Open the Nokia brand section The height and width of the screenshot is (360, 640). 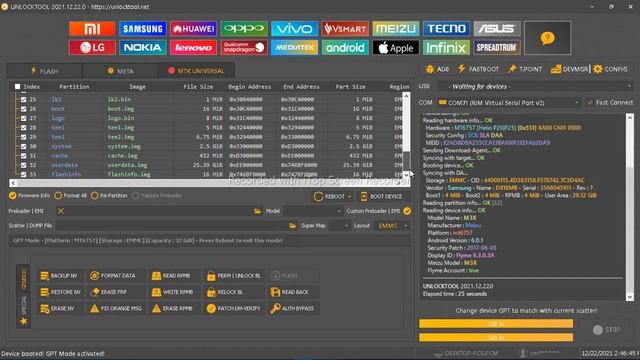[x=143, y=47]
